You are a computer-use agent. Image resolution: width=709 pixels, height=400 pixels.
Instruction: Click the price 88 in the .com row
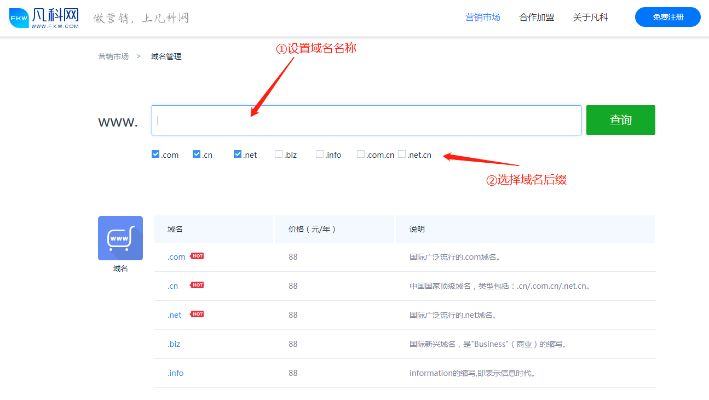tap(293, 257)
